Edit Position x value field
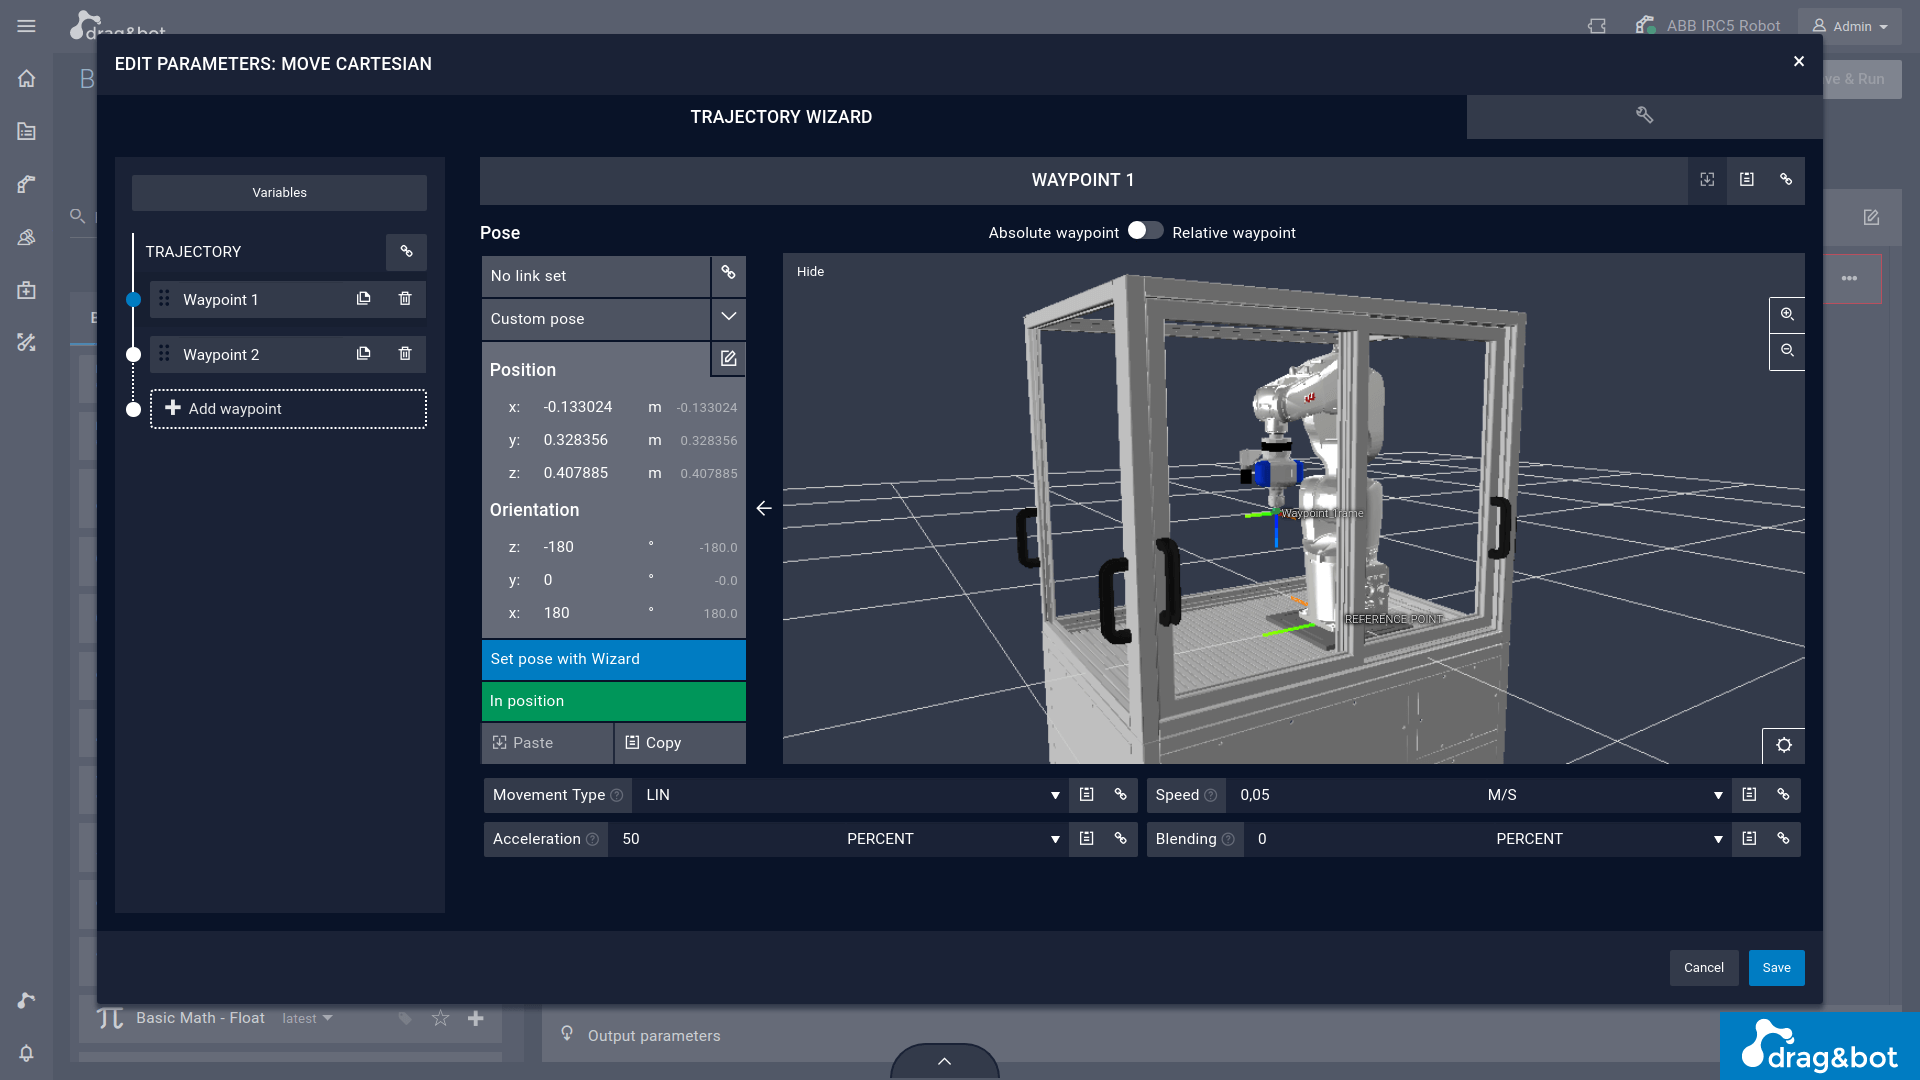 pos(590,407)
